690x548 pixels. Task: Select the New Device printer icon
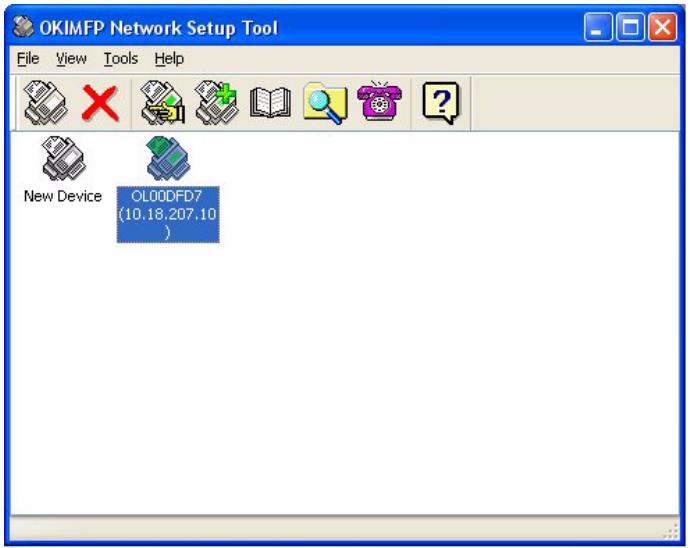(x=63, y=158)
